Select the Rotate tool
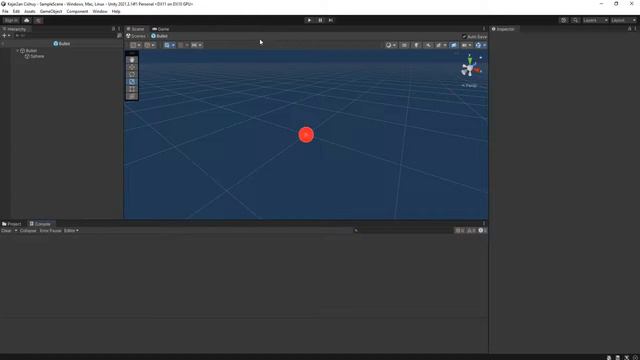Viewport: 640px width, 360px height. (132, 75)
